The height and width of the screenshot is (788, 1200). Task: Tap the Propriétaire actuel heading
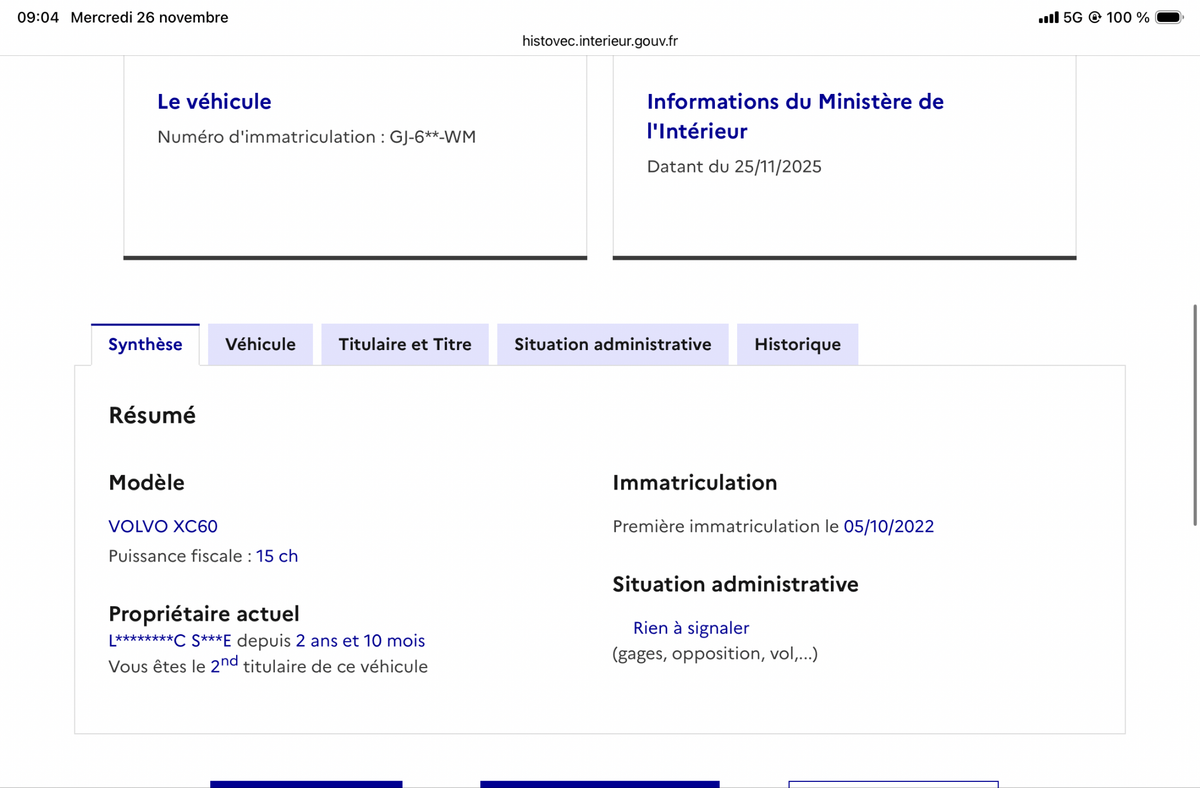tap(204, 614)
